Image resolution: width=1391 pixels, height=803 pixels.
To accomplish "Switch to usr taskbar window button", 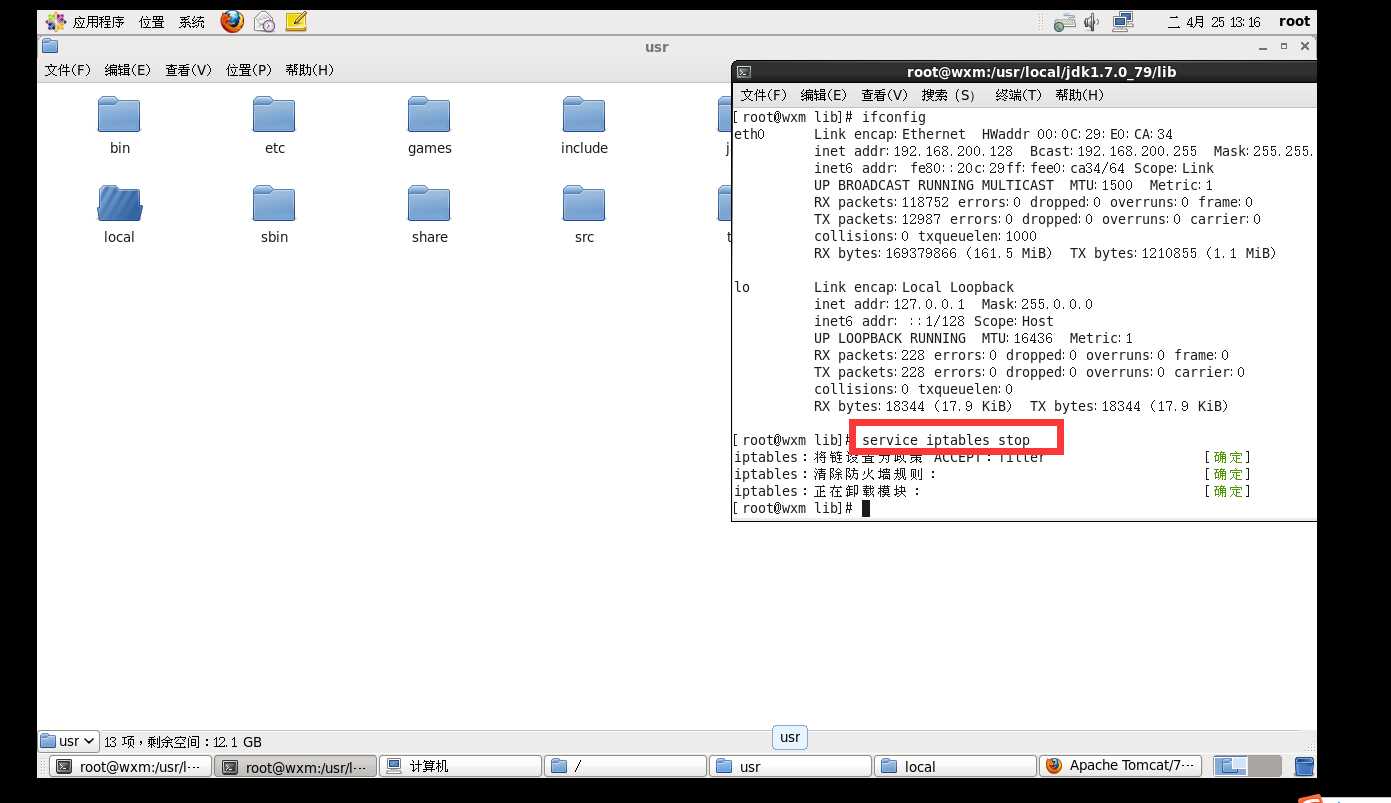I will pos(791,767).
